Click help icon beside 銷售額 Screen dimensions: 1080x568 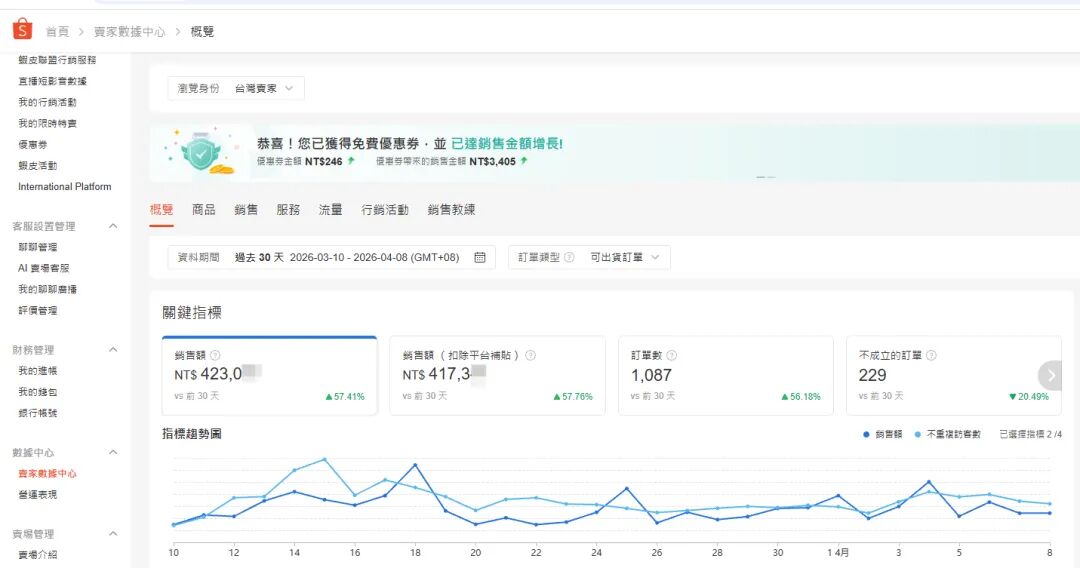click(x=215, y=355)
